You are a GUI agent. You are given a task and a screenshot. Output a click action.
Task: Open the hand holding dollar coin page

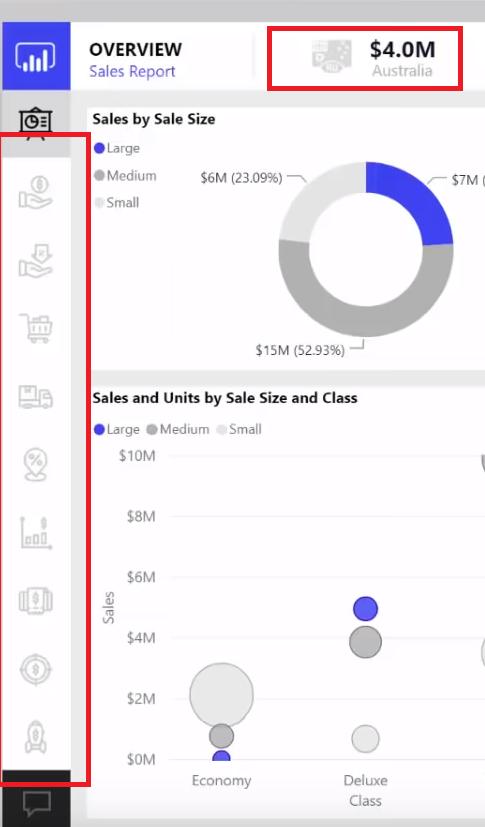(x=35, y=193)
